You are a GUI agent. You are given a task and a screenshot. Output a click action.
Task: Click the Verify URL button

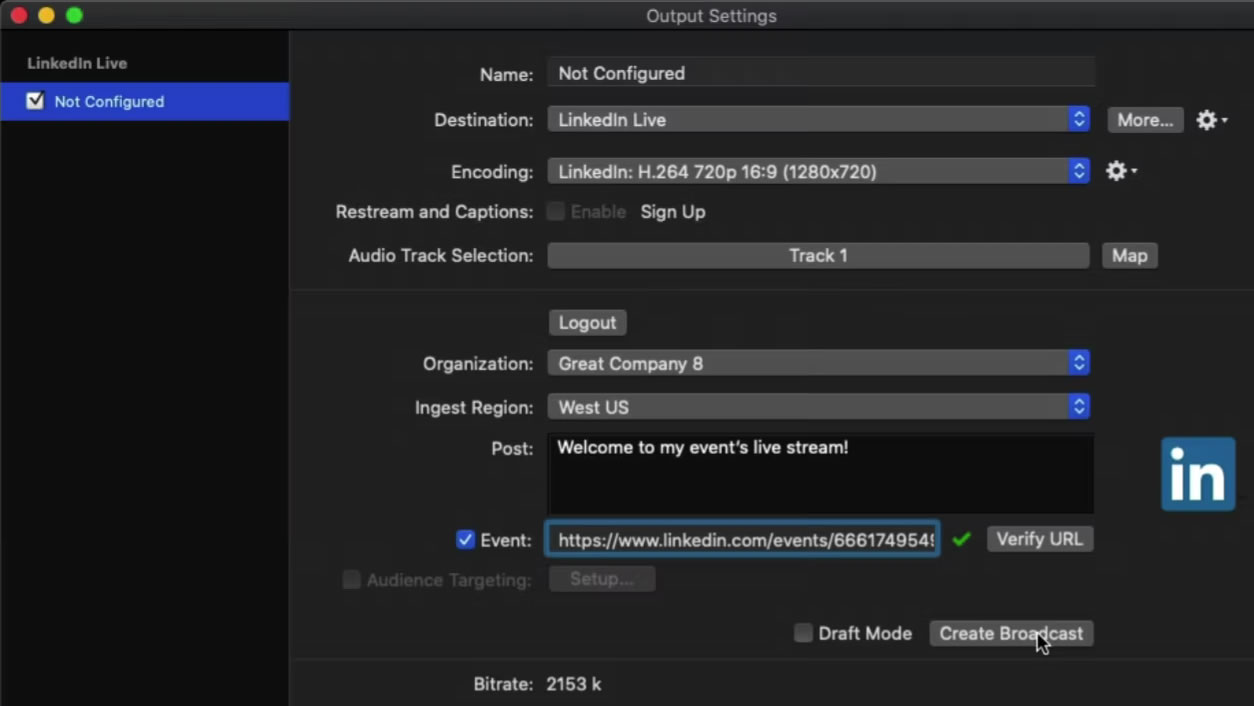click(x=1040, y=539)
